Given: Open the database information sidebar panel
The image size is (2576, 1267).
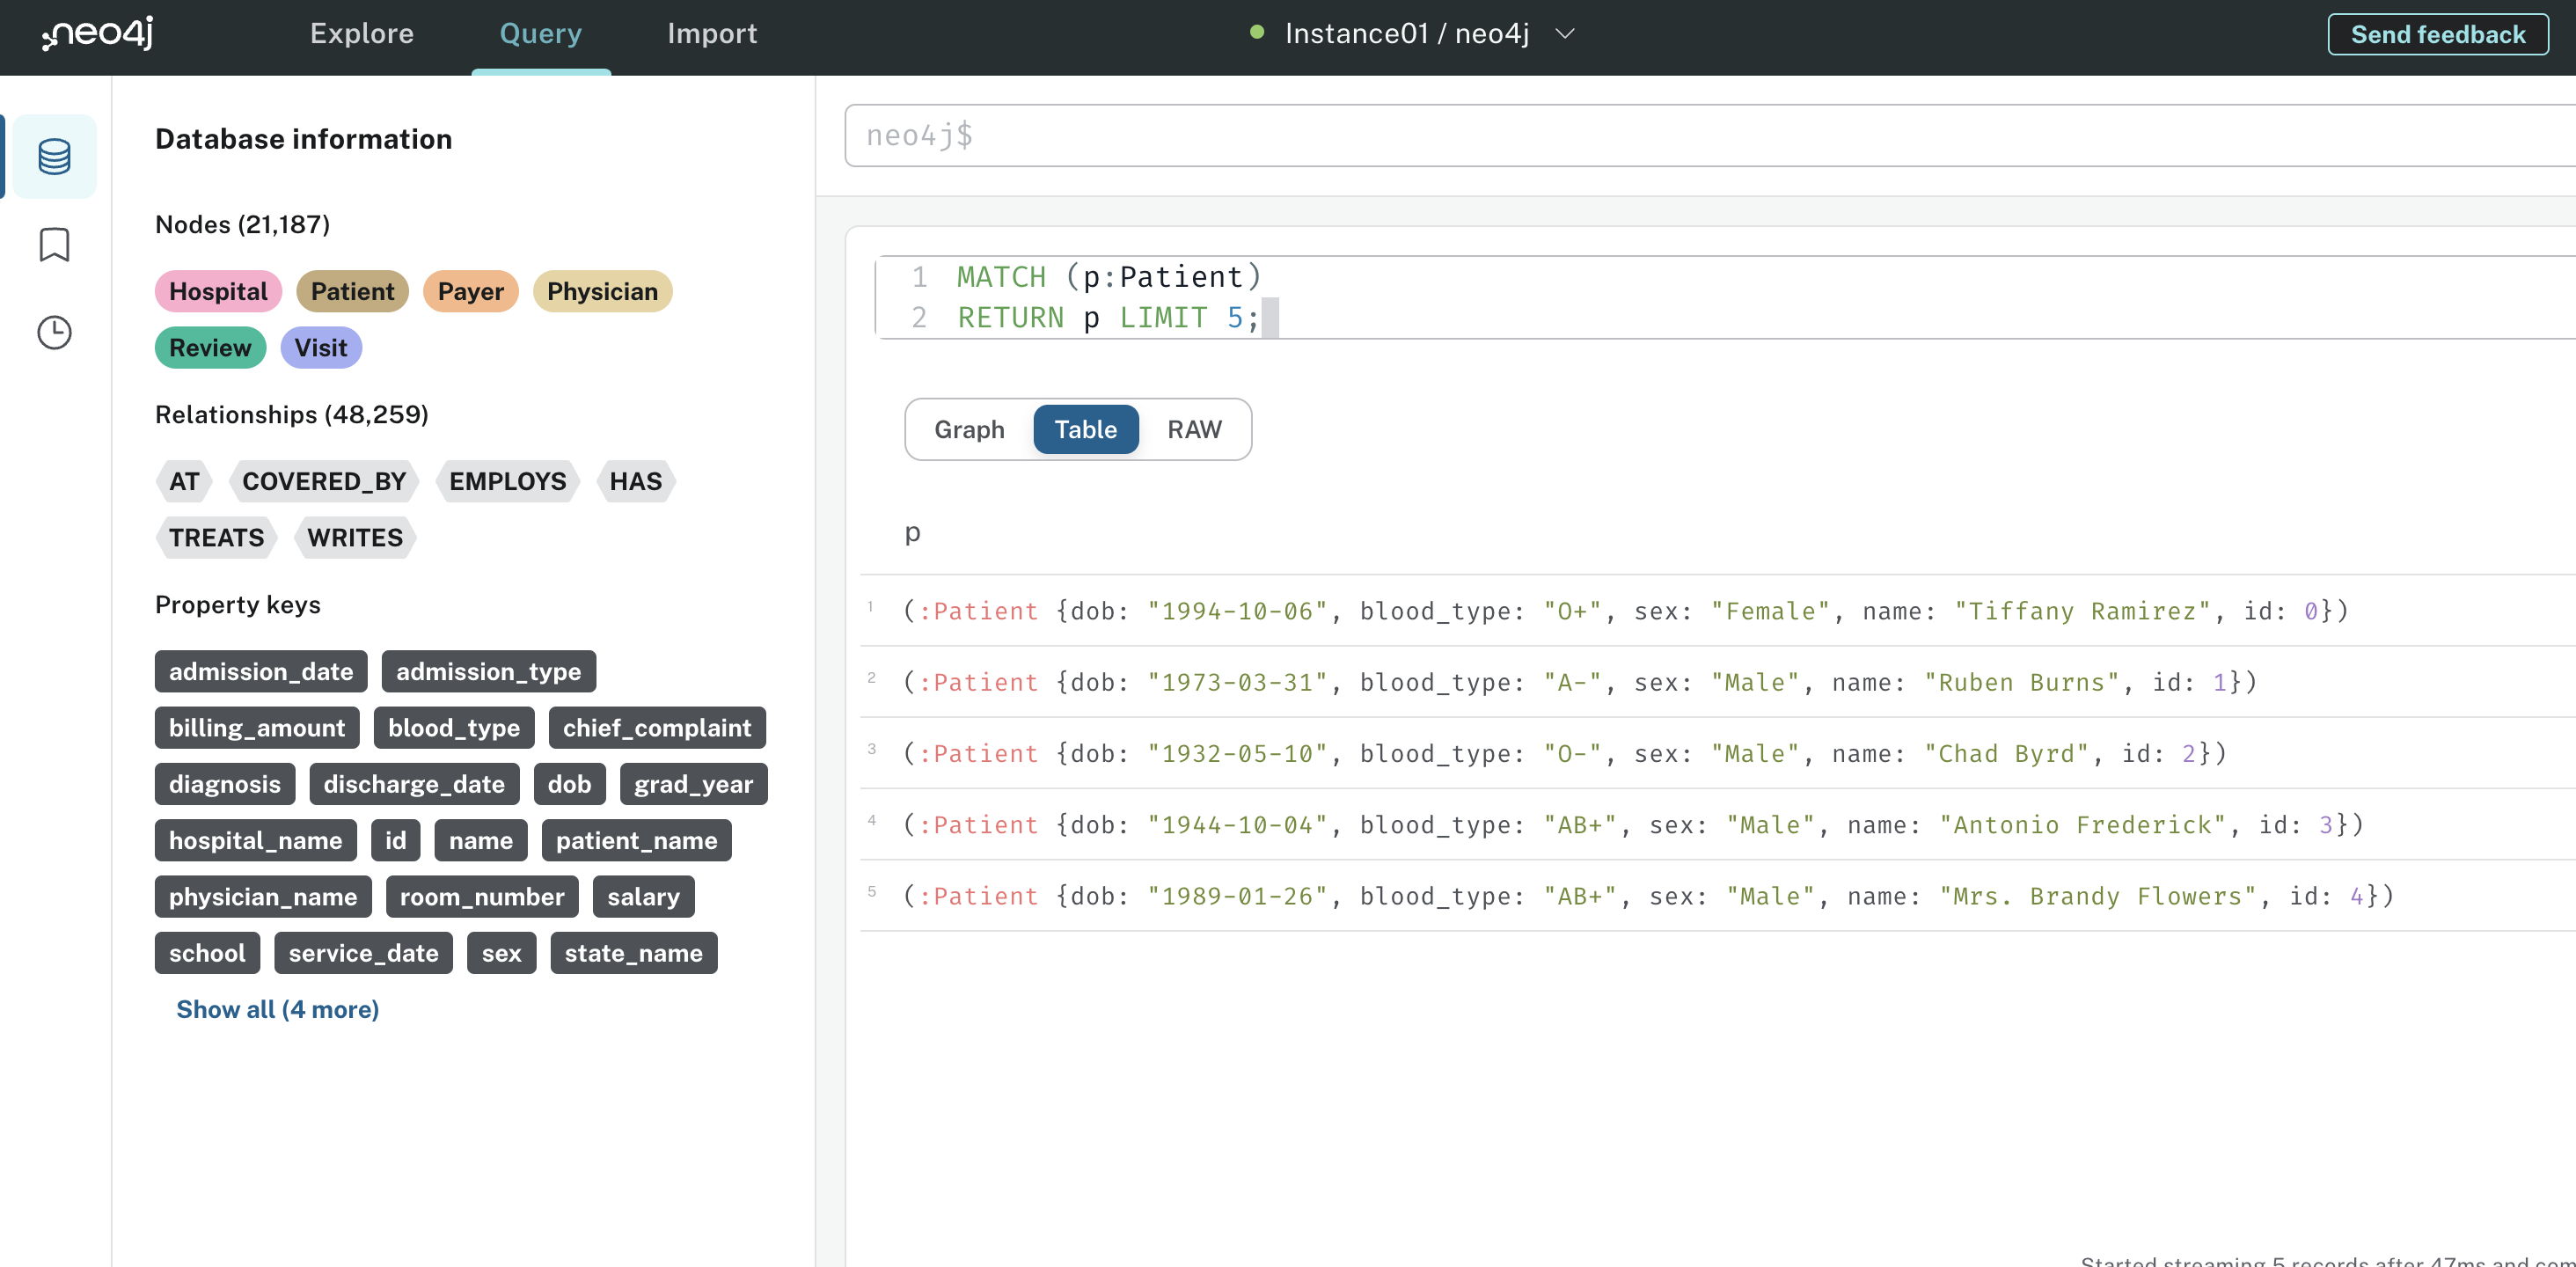Looking at the screenshot, I should click(x=54, y=155).
